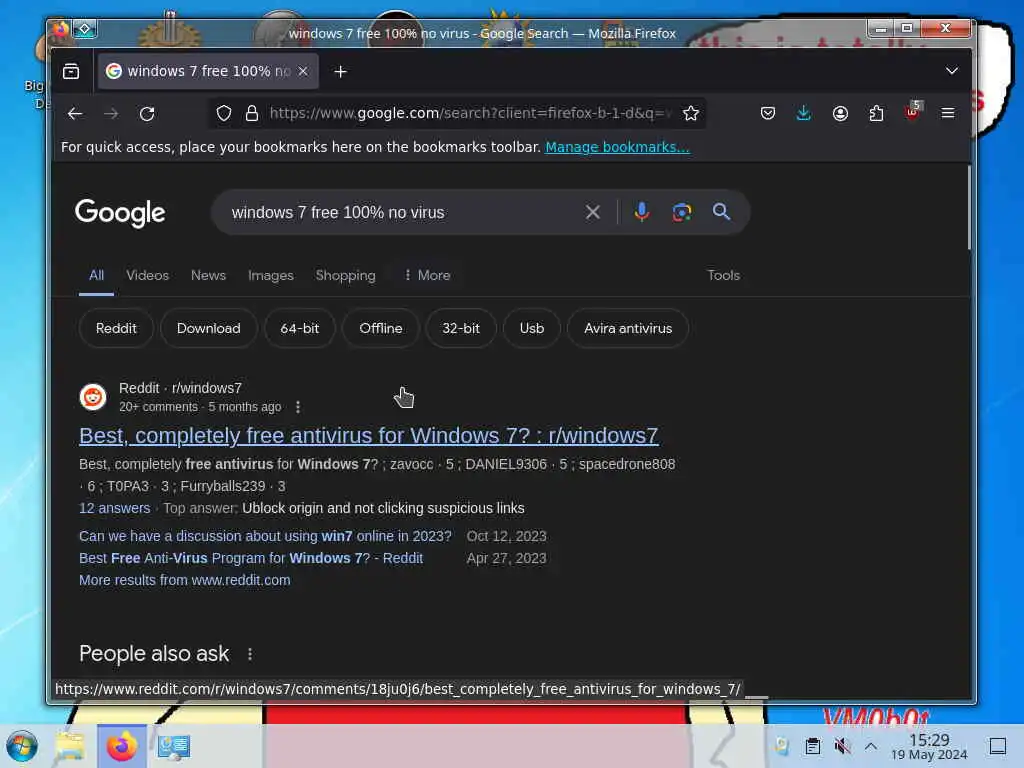Image resolution: width=1024 pixels, height=768 pixels.
Task: Open Firefox account icon
Action: pos(840,114)
